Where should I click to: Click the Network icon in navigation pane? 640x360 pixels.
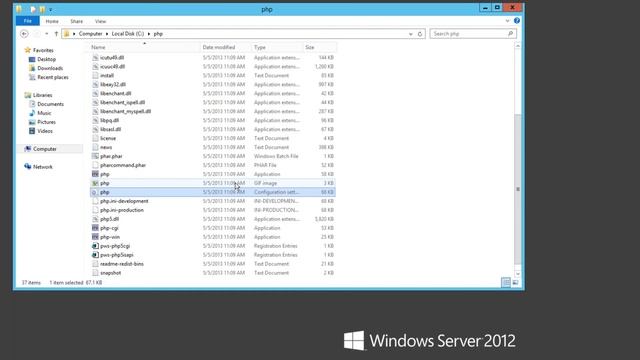(27, 167)
